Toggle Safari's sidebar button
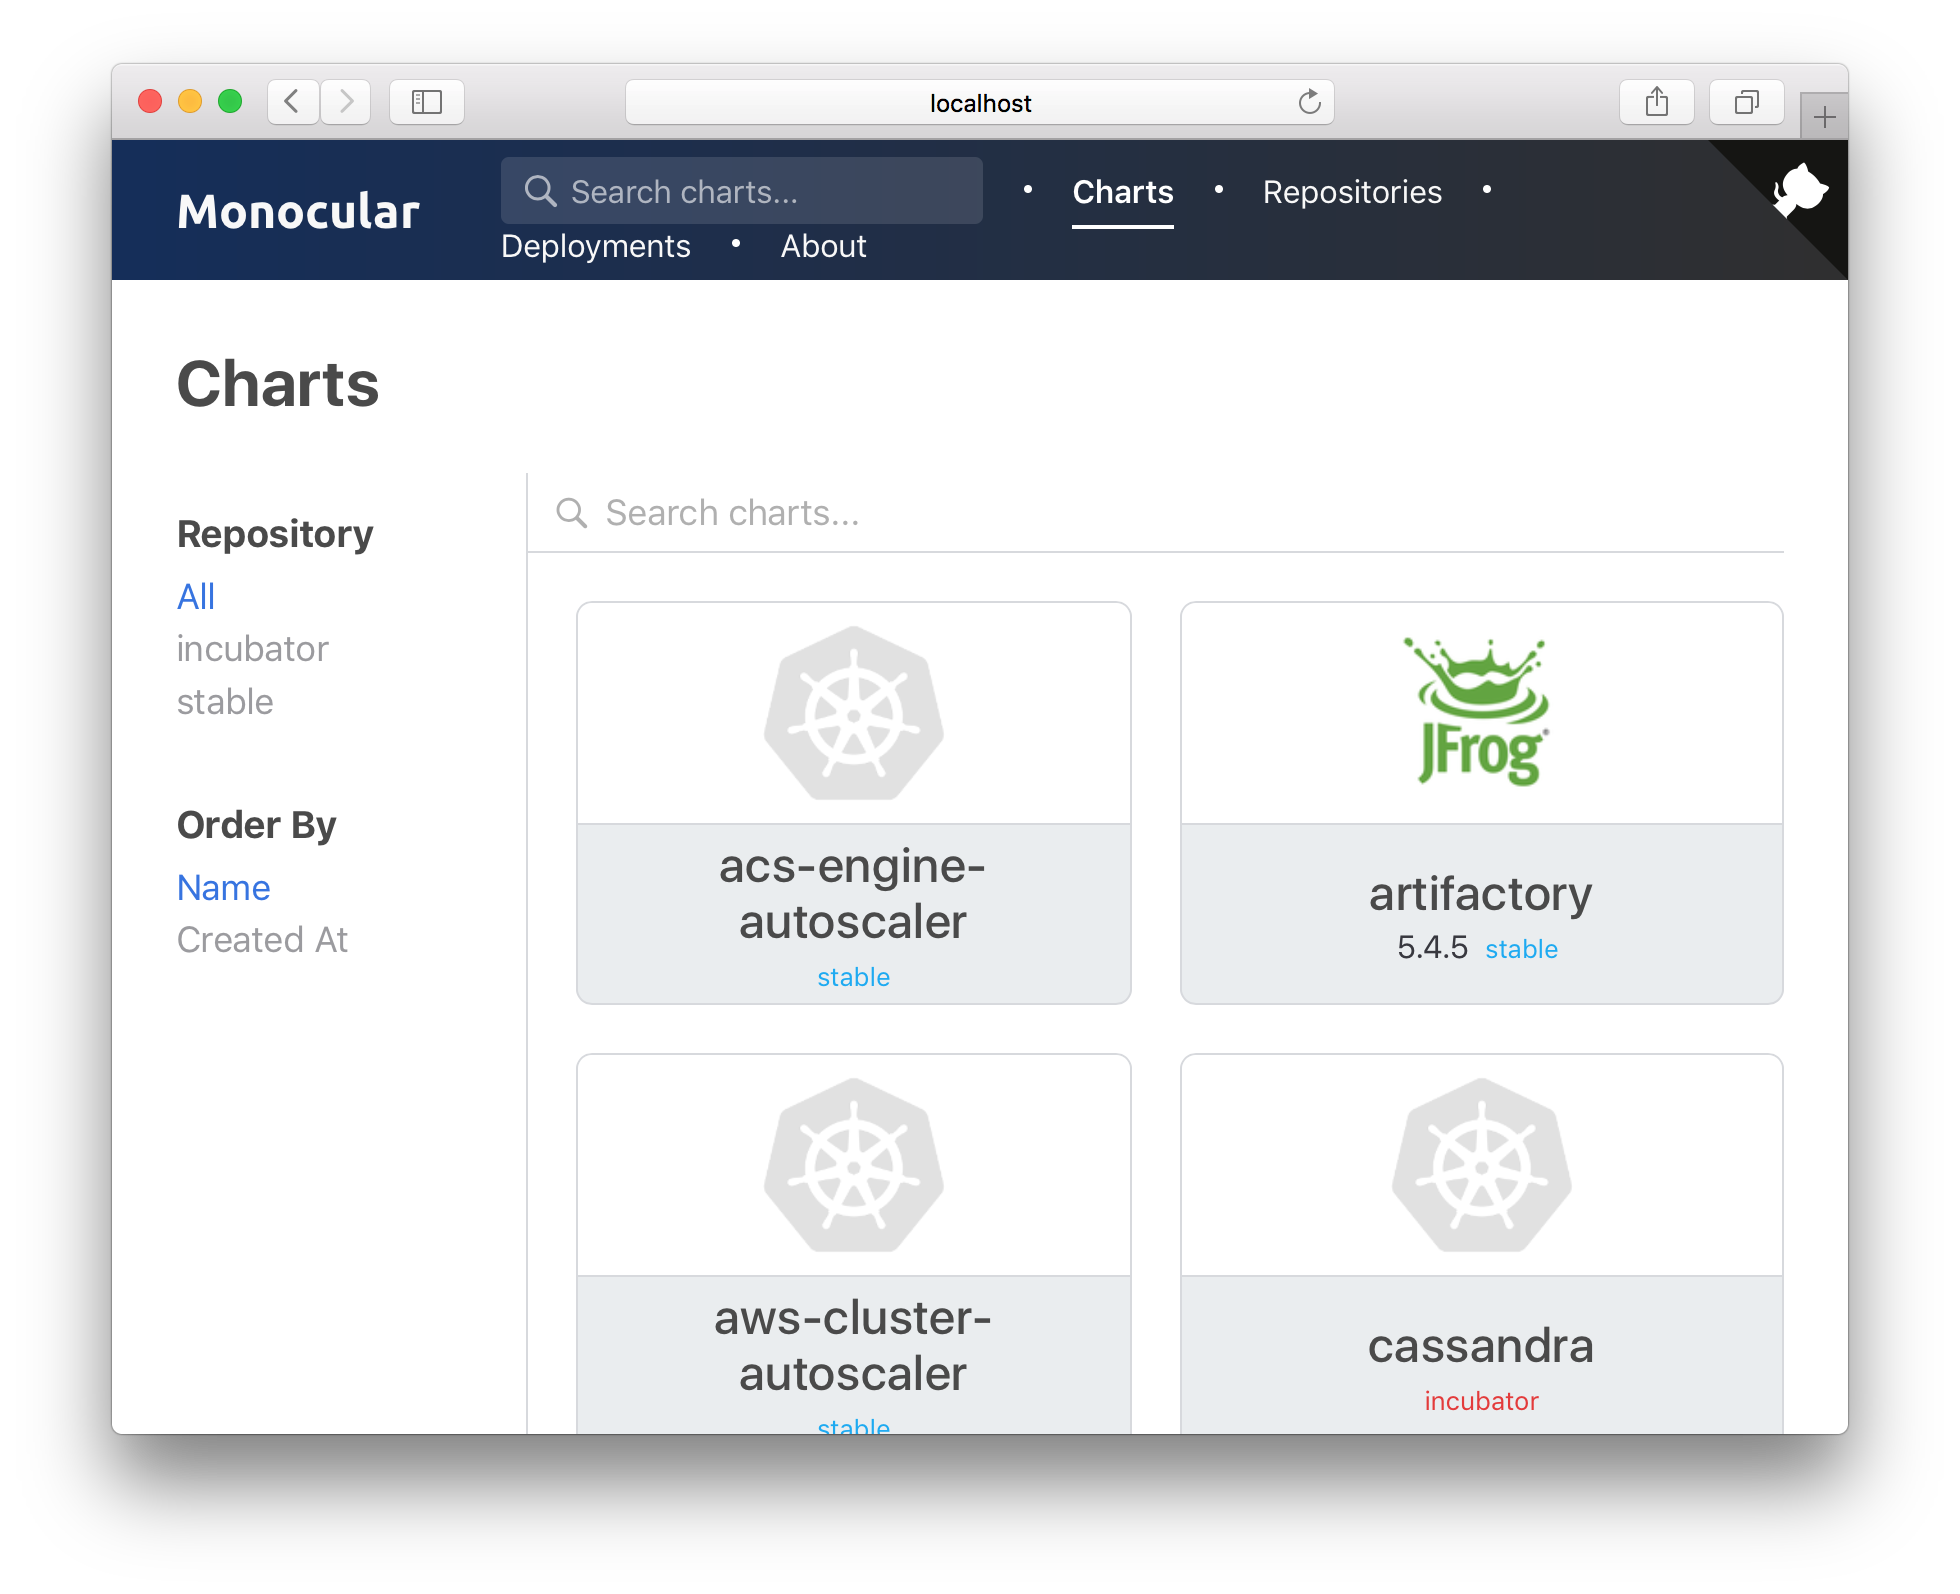Screen dimensions: 1960x1594 (x=427, y=102)
